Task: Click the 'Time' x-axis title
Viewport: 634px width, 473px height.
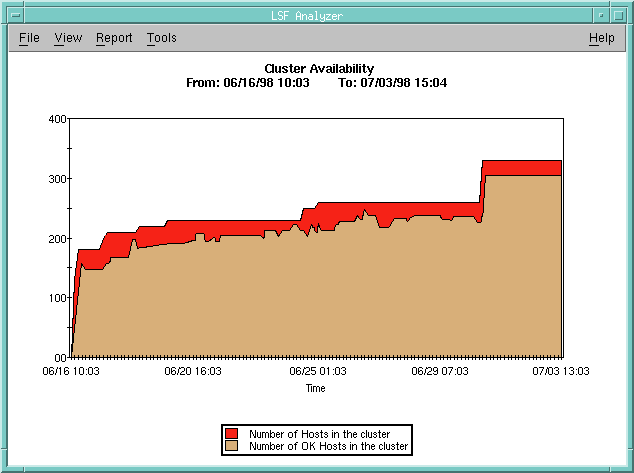Action: [315, 388]
